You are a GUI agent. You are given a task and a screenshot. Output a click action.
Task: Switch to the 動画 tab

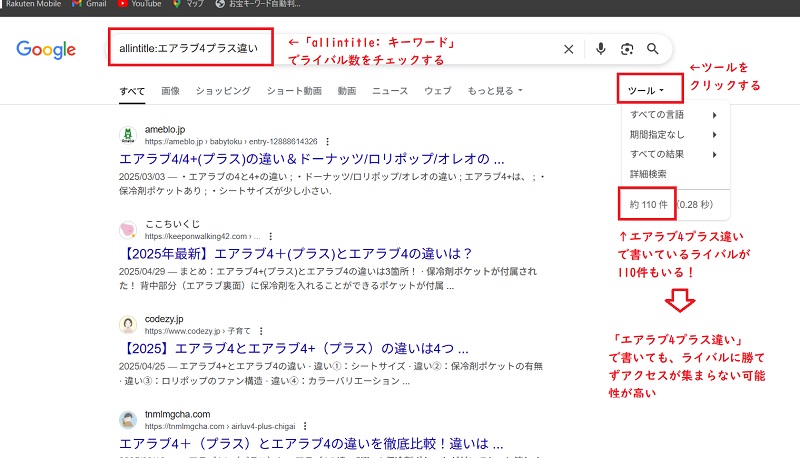point(346,91)
